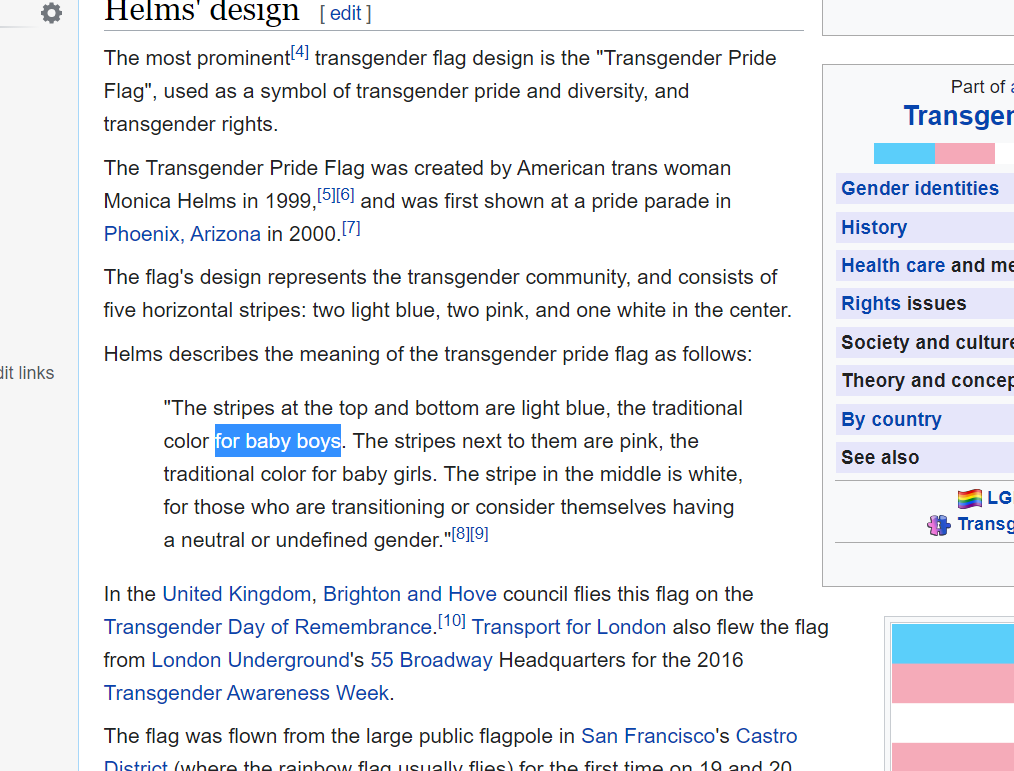Open the languages settings gear icon
This screenshot has height=771, width=1014.
coord(51,12)
